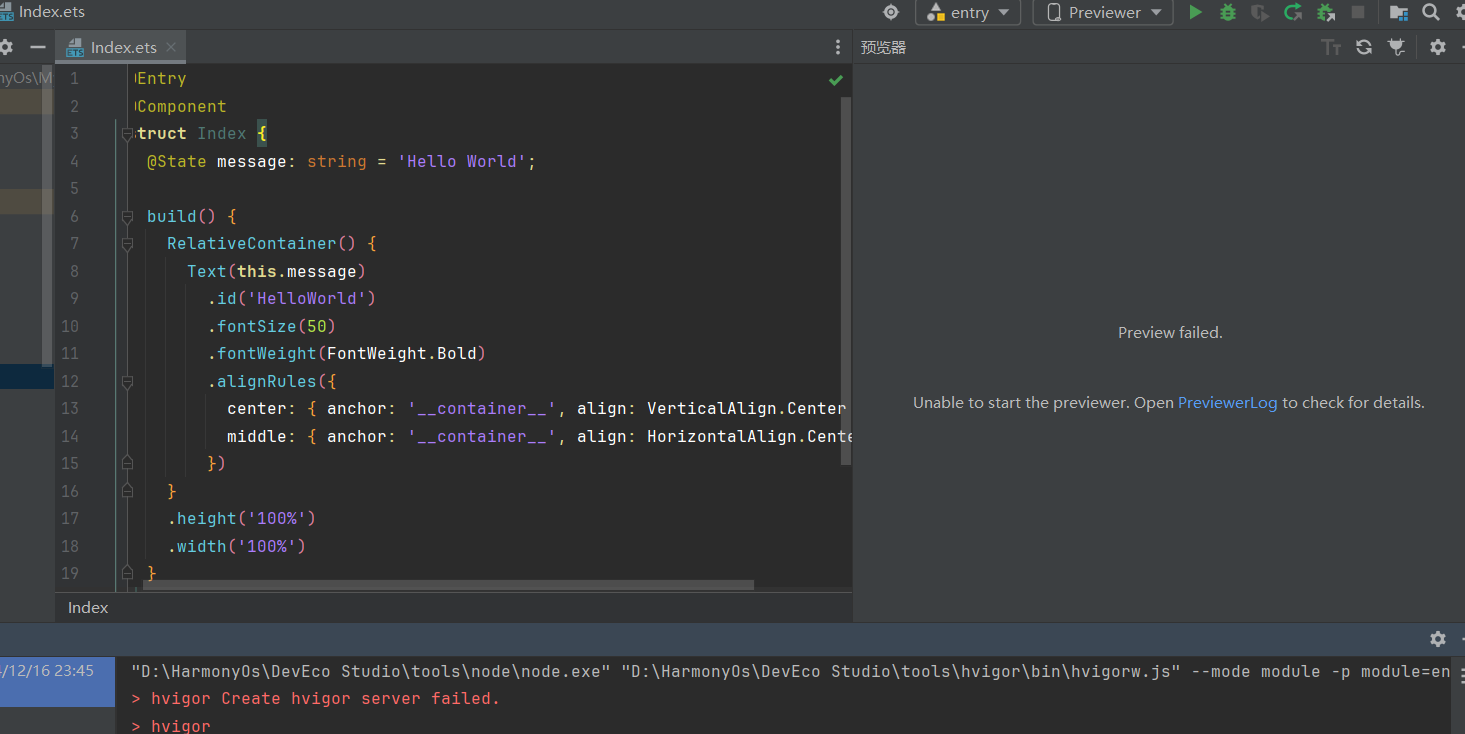
Task: Click the 预览器 panel title
Action: [883, 47]
